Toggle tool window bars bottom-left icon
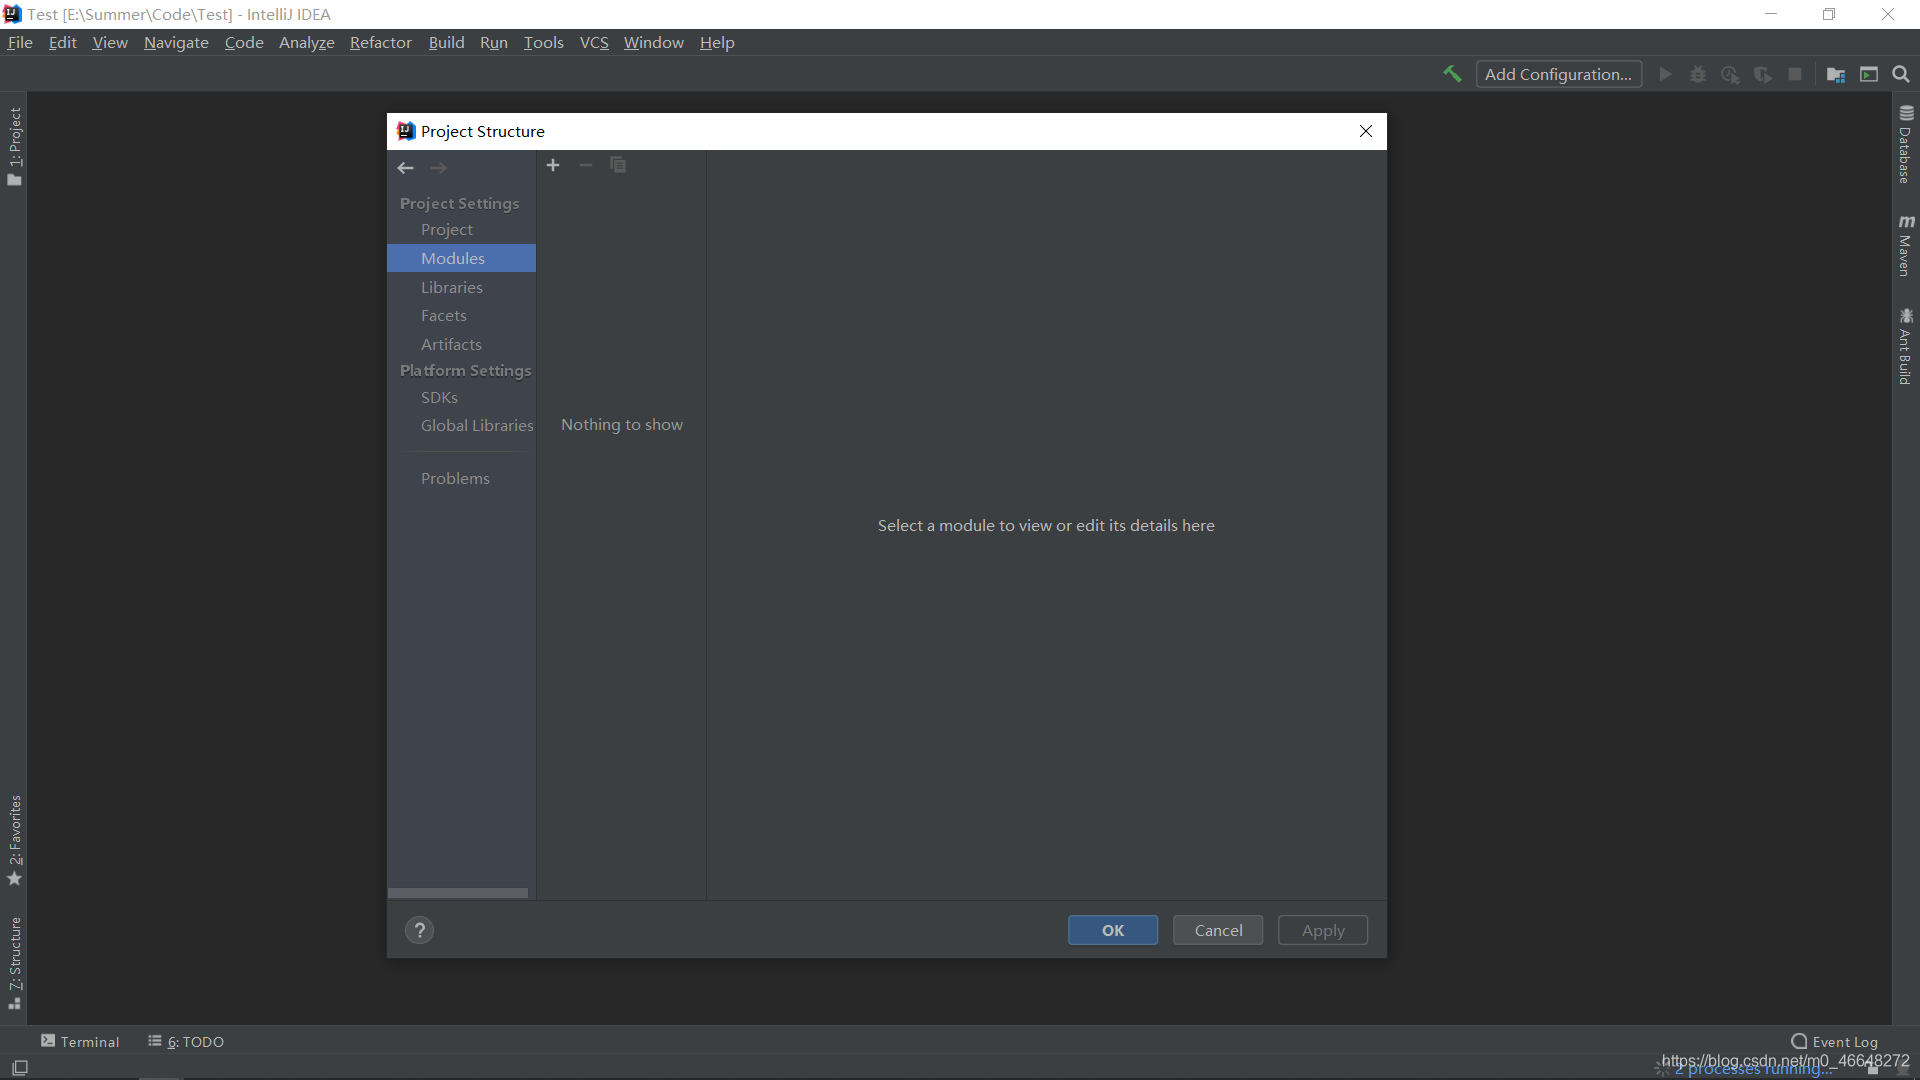The image size is (1920, 1080). (x=19, y=1068)
